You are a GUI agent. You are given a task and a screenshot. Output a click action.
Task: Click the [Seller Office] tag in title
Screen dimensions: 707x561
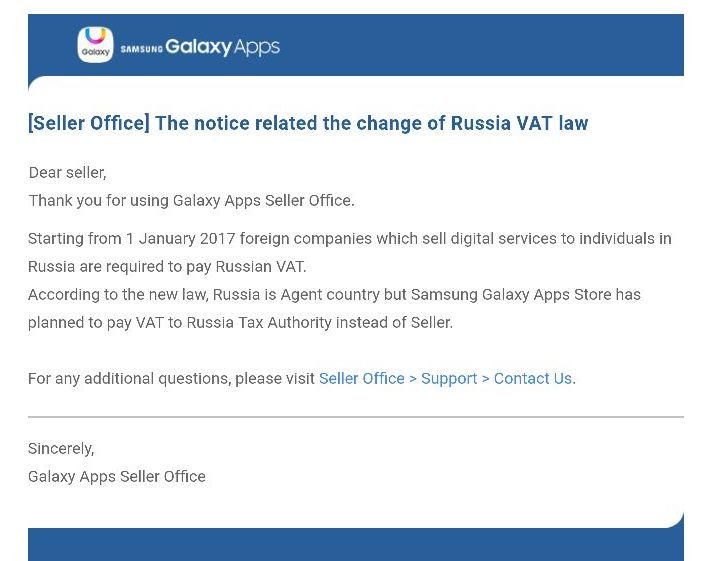89,124
